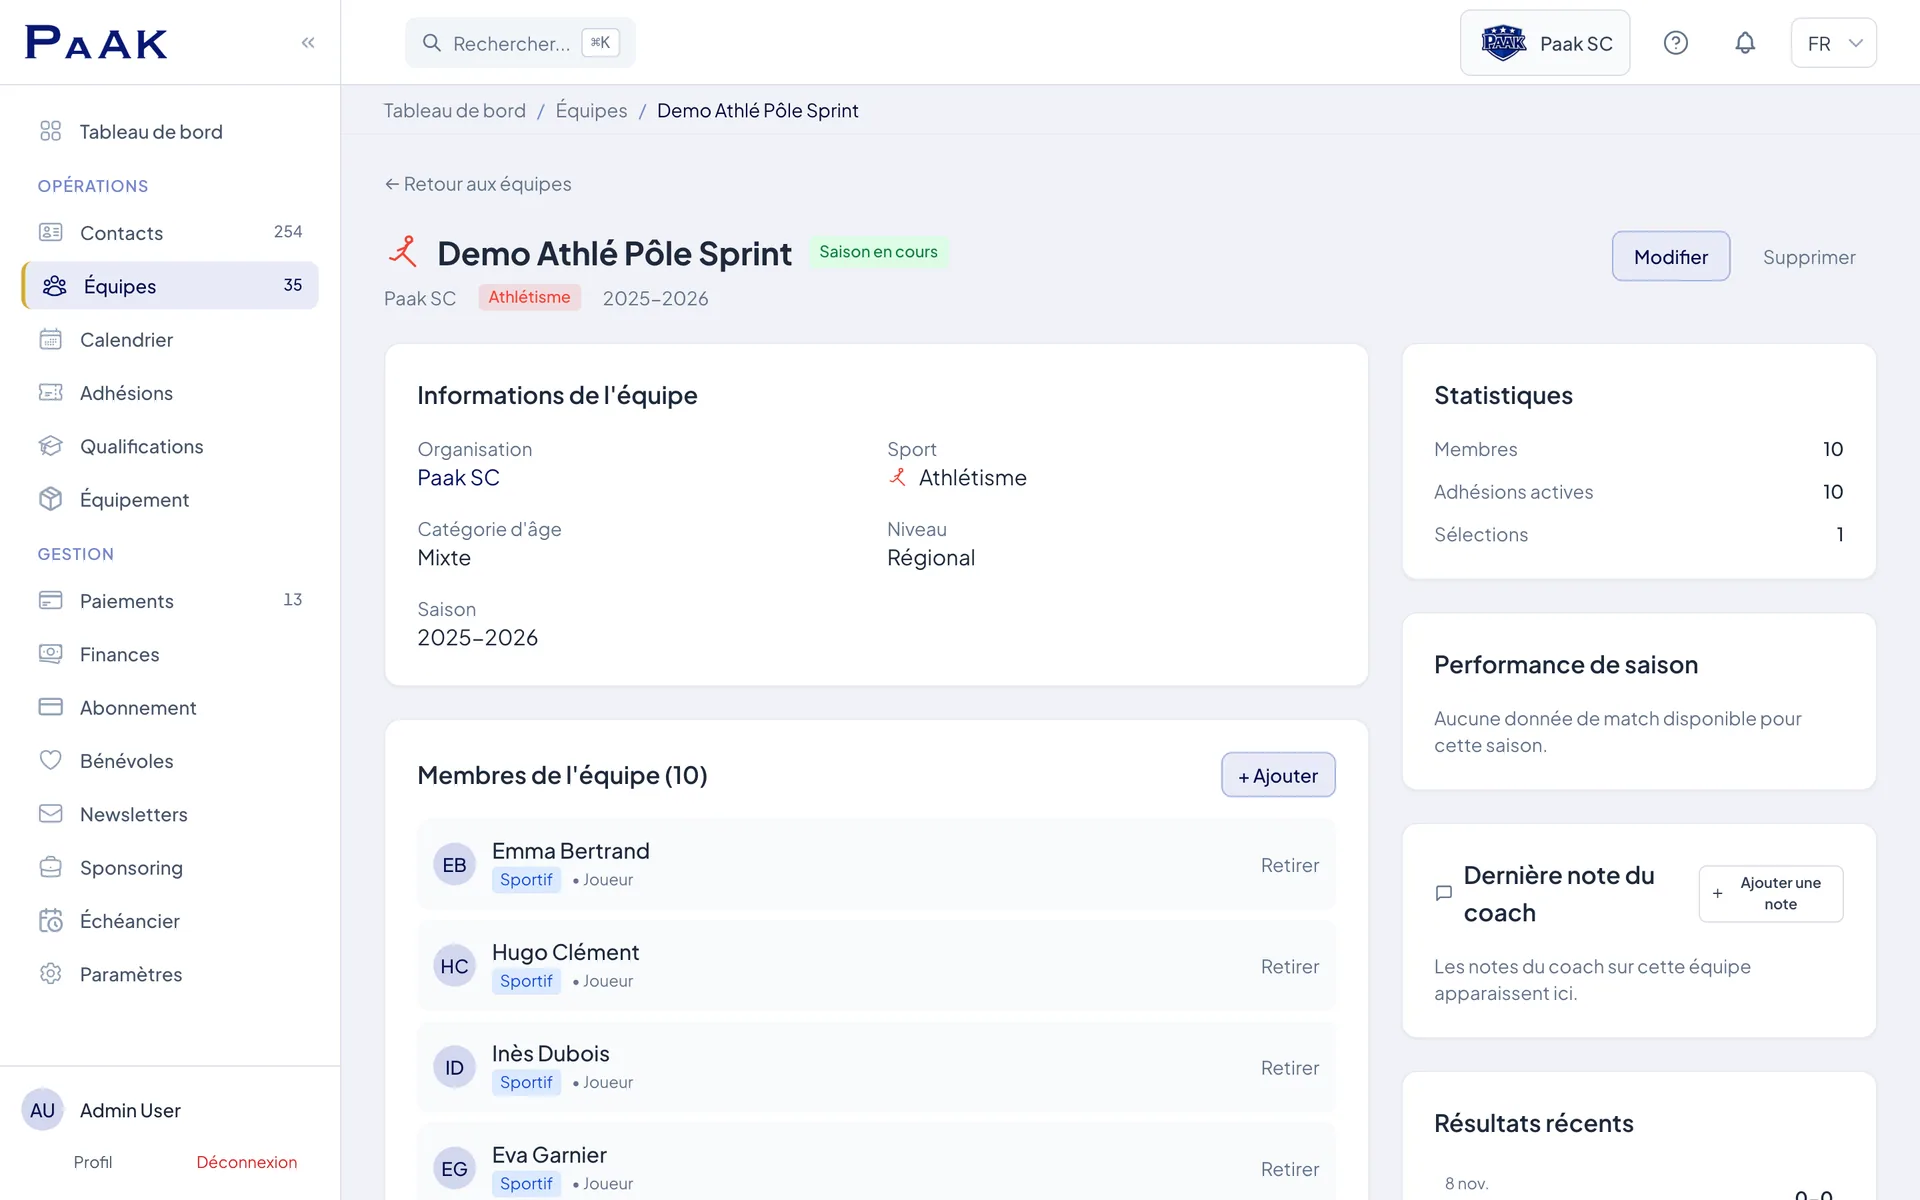Click the Abonnement credit card icon
Image resolution: width=1920 pixels, height=1200 pixels.
tap(50, 707)
